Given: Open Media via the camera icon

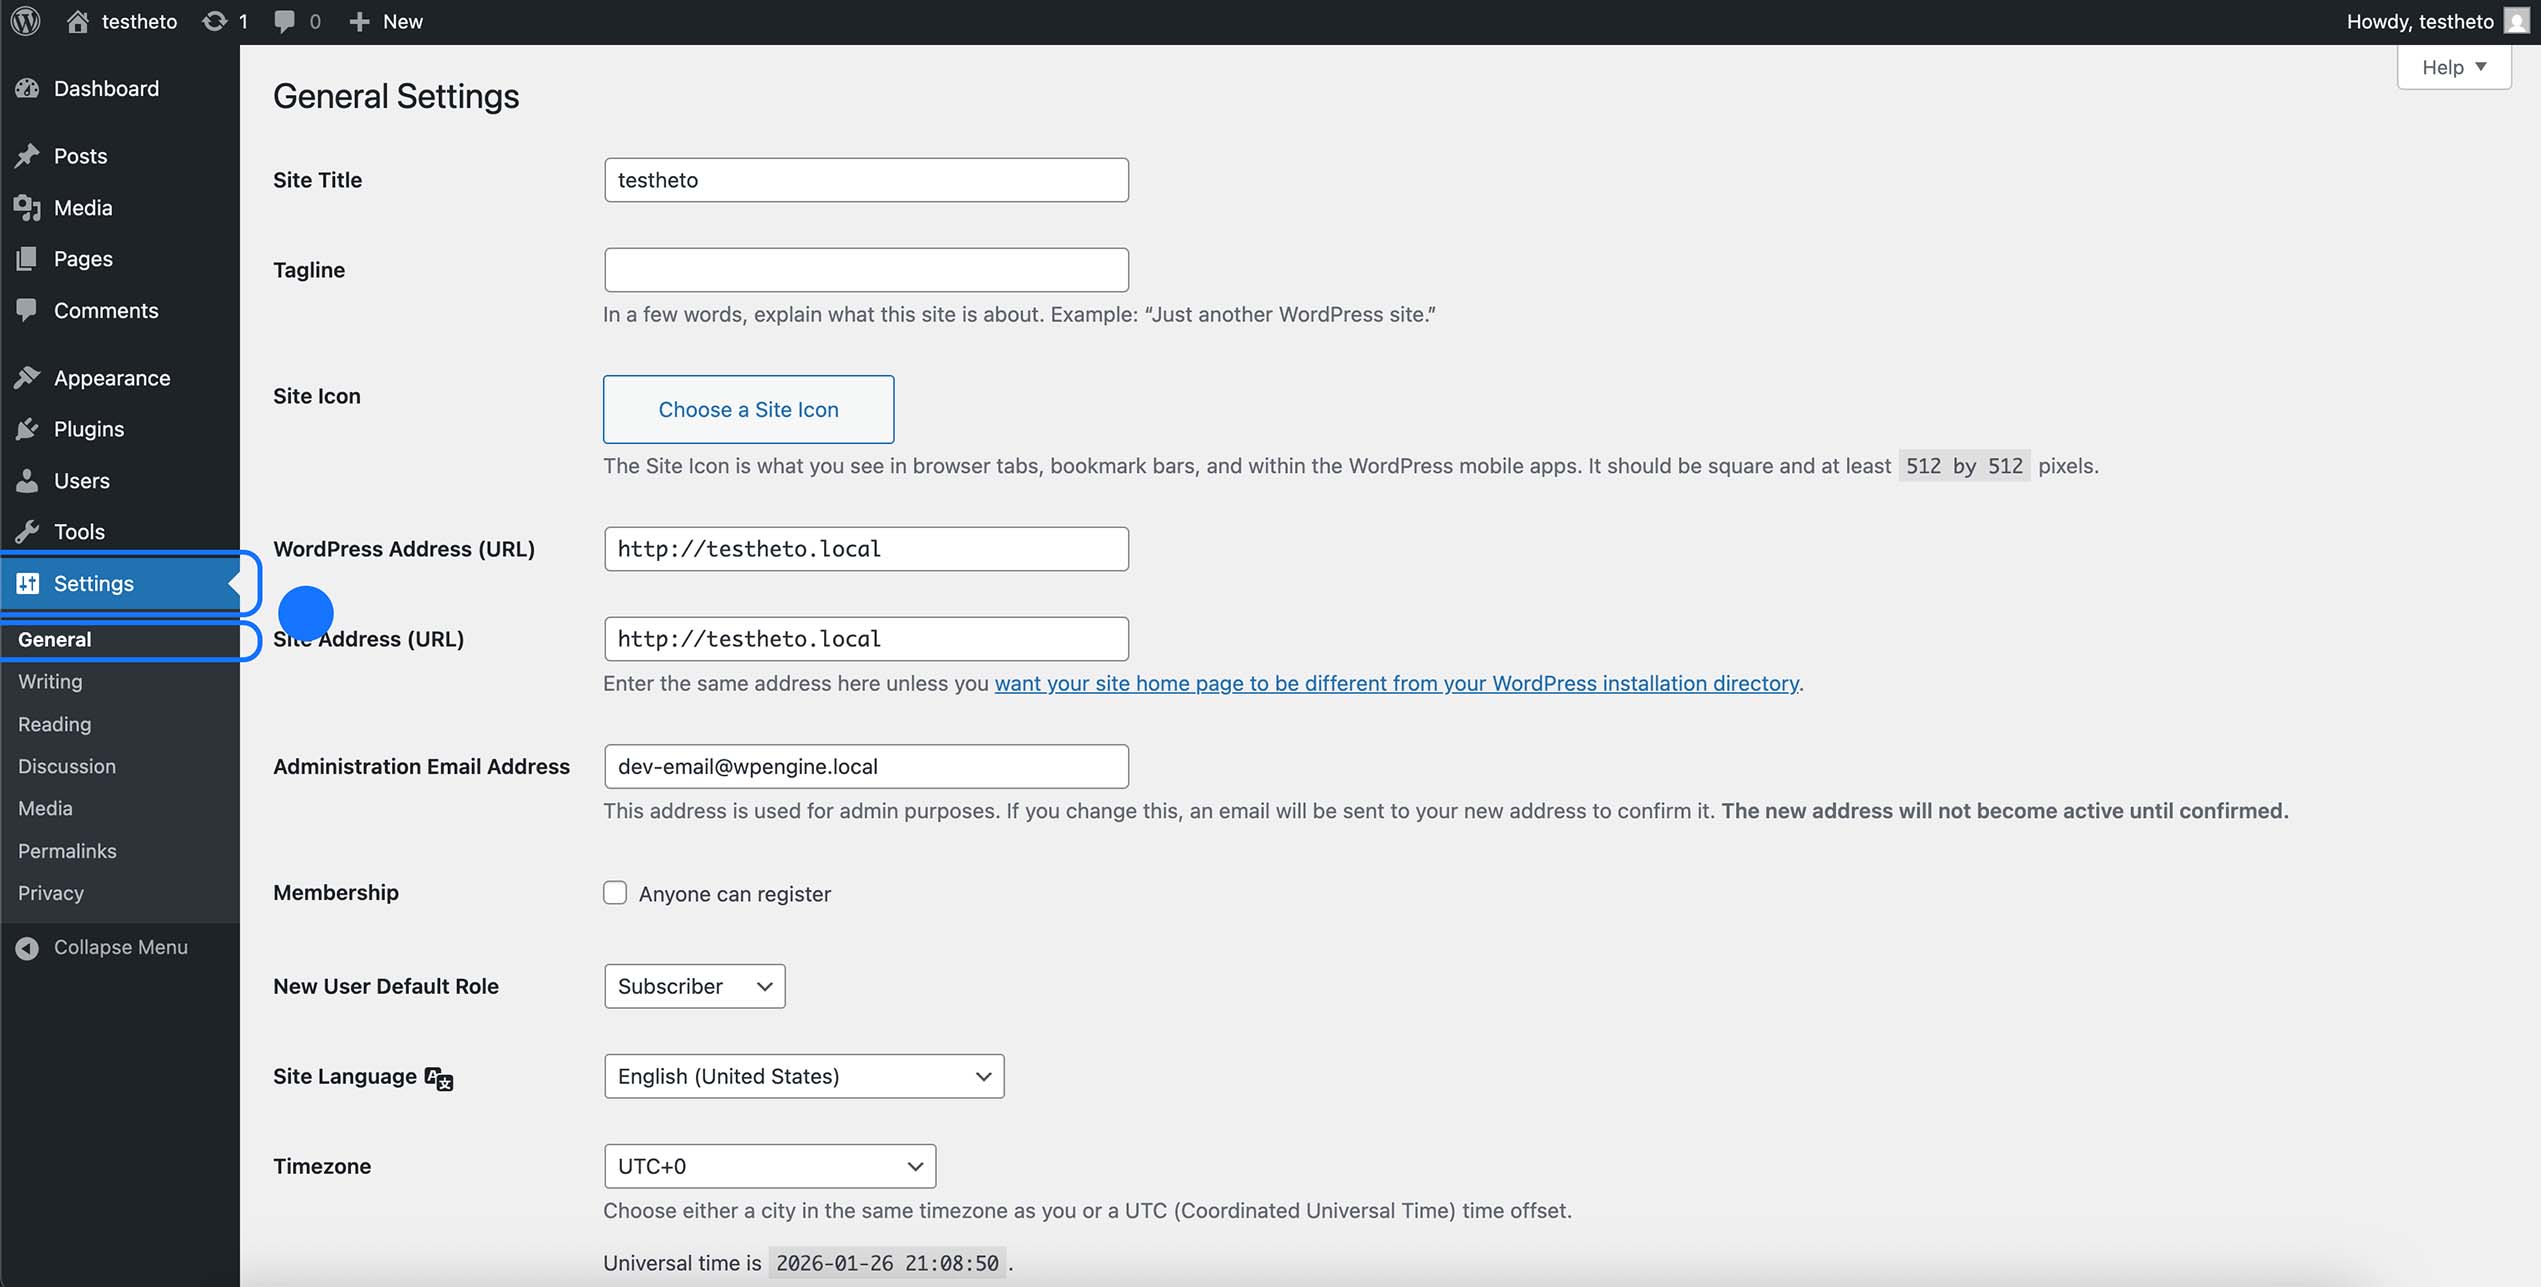Looking at the screenshot, I should [28, 207].
